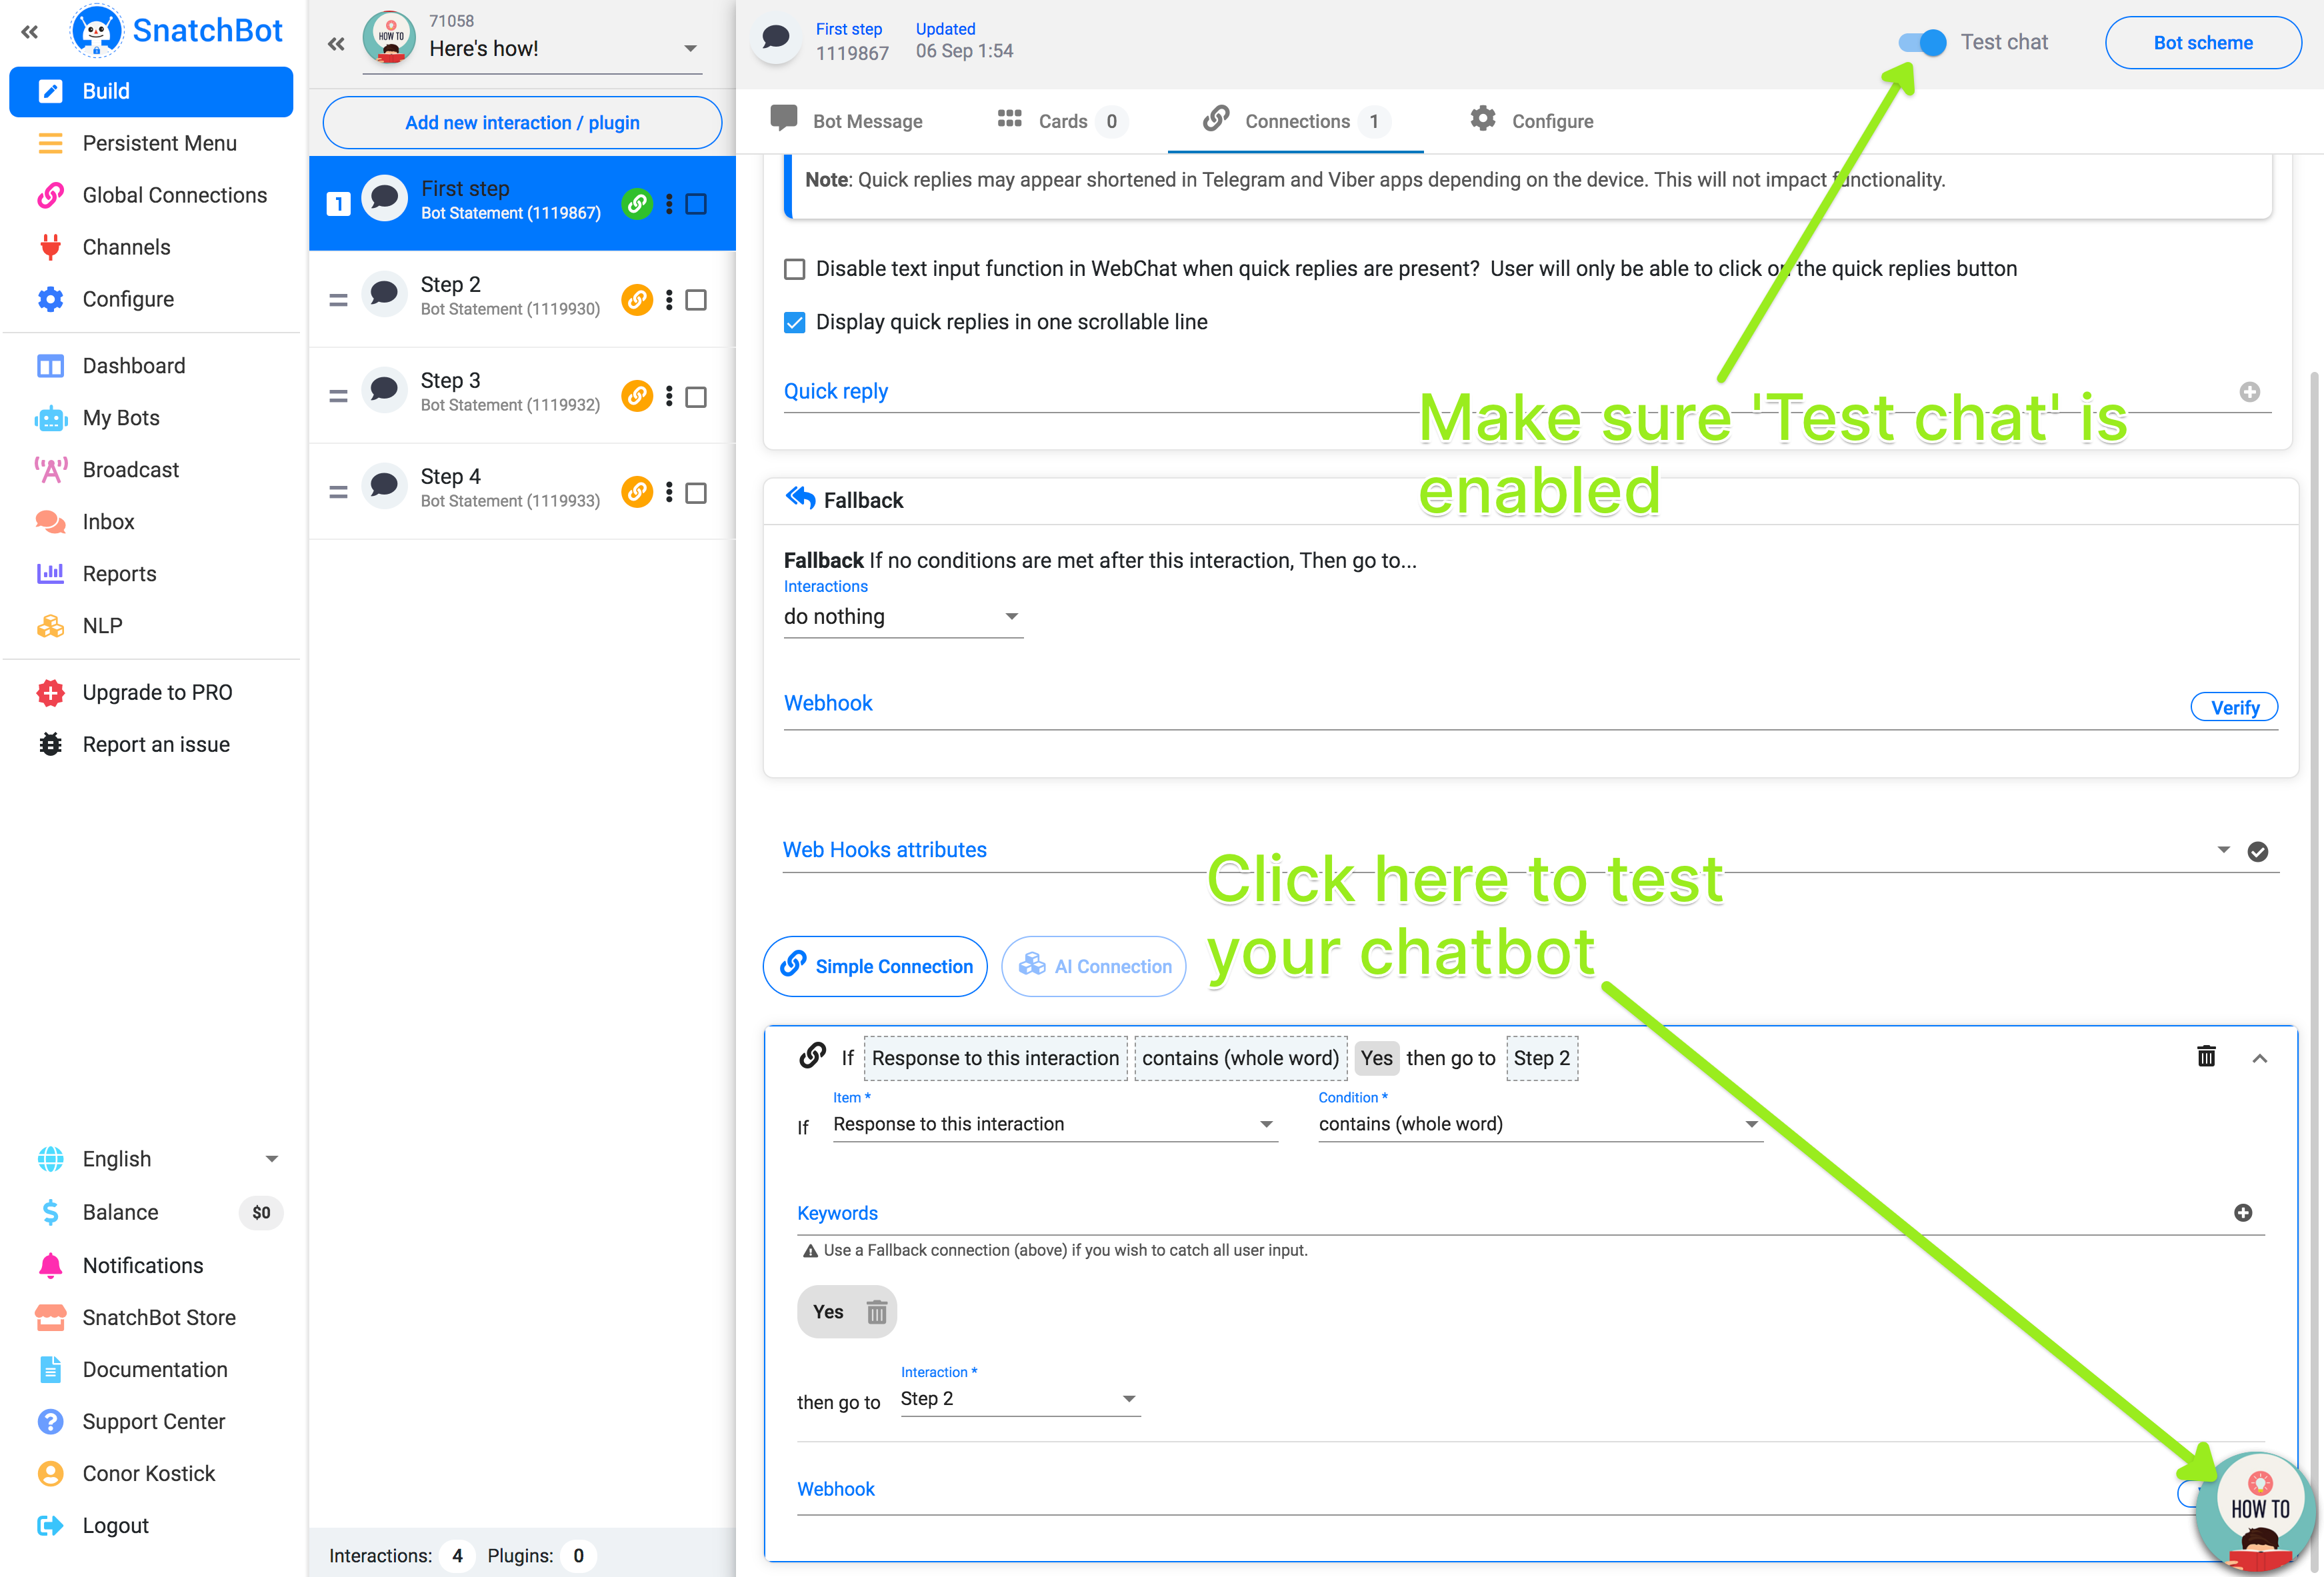Remove the Yes keyword via trash icon
The height and width of the screenshot is (1577, 2324).
point(876,1312)
